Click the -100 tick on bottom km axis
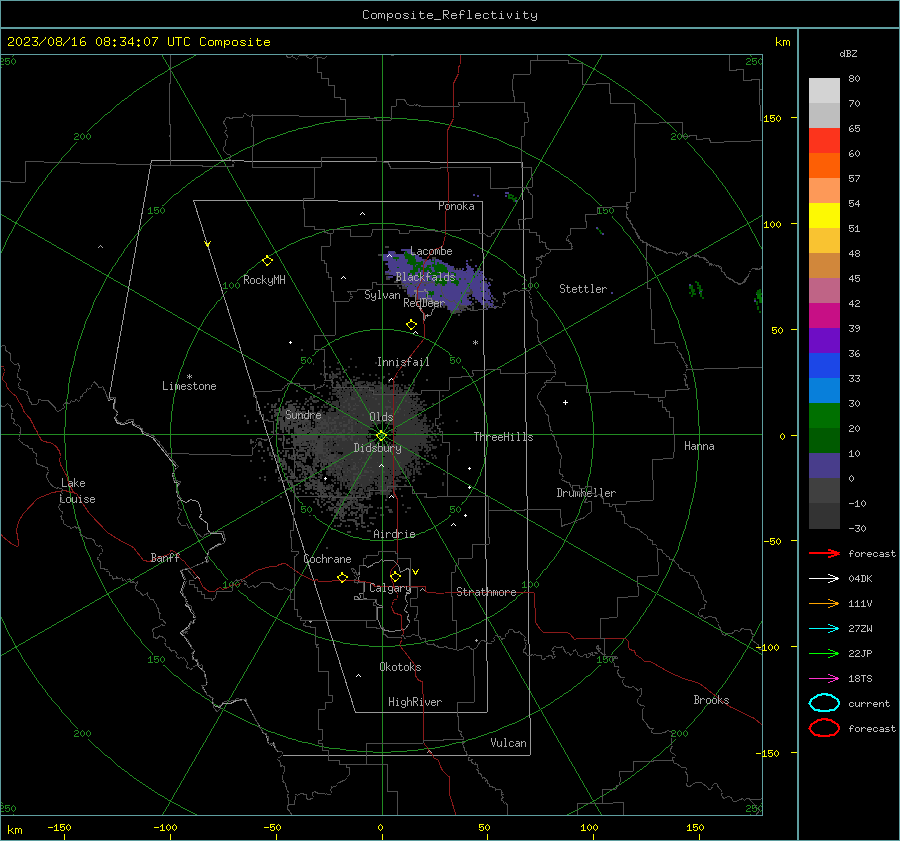Screen dimensions: 900x841 pyautogui.click(x=165, y=828)
